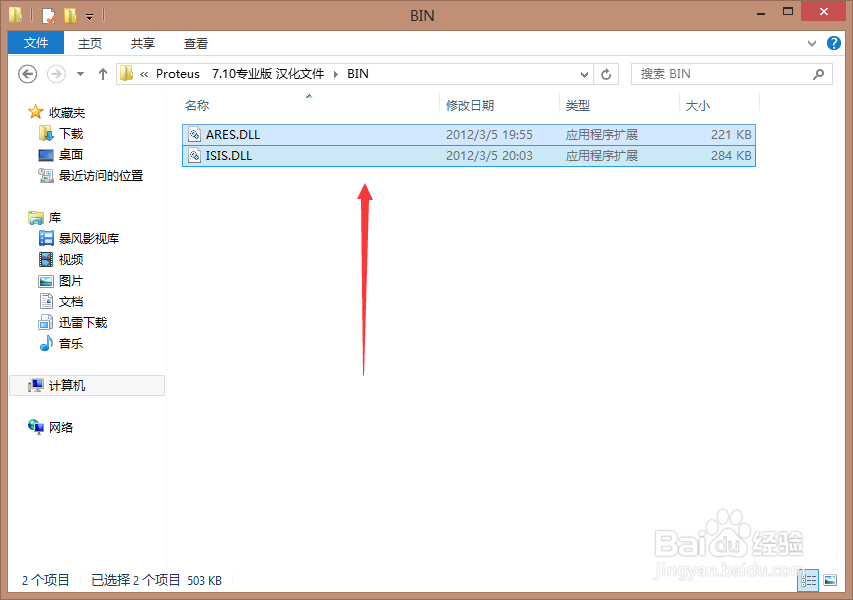Select the ARES.DLL file
Image resolution: width=853 pixels, height=600 pixels.
tap(469, 134)
